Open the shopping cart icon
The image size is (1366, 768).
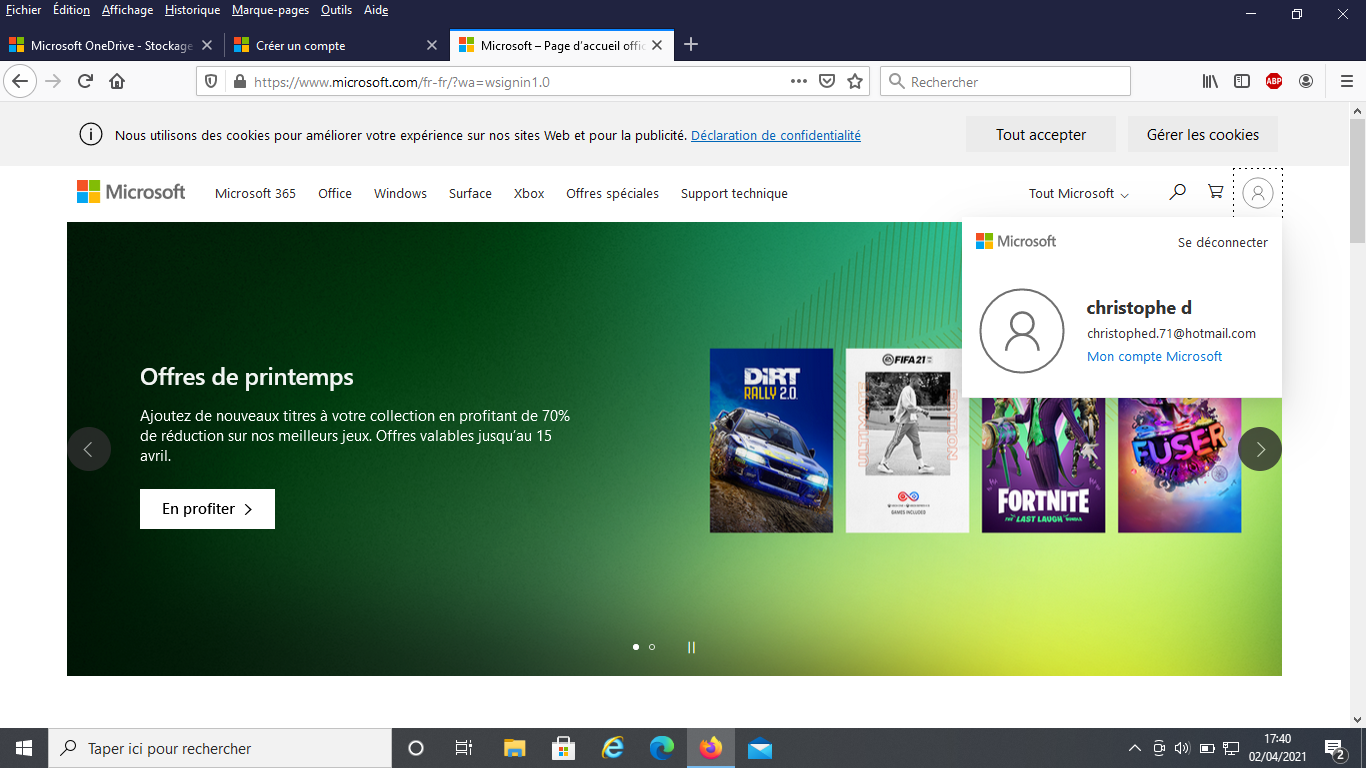coord(1215,192)
